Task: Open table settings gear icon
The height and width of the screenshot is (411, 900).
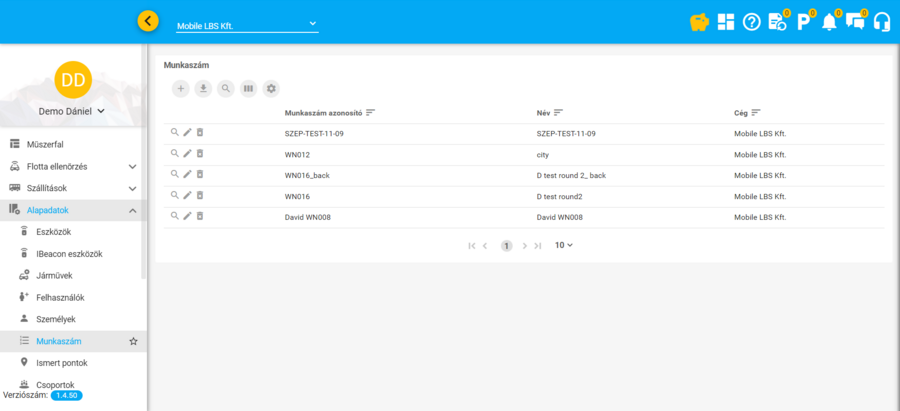Action: [271, 89]
